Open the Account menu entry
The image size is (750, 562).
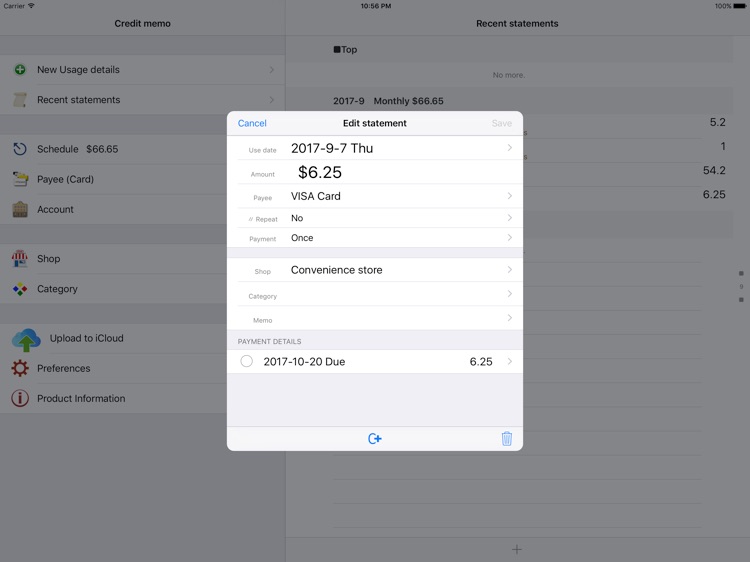113,209
